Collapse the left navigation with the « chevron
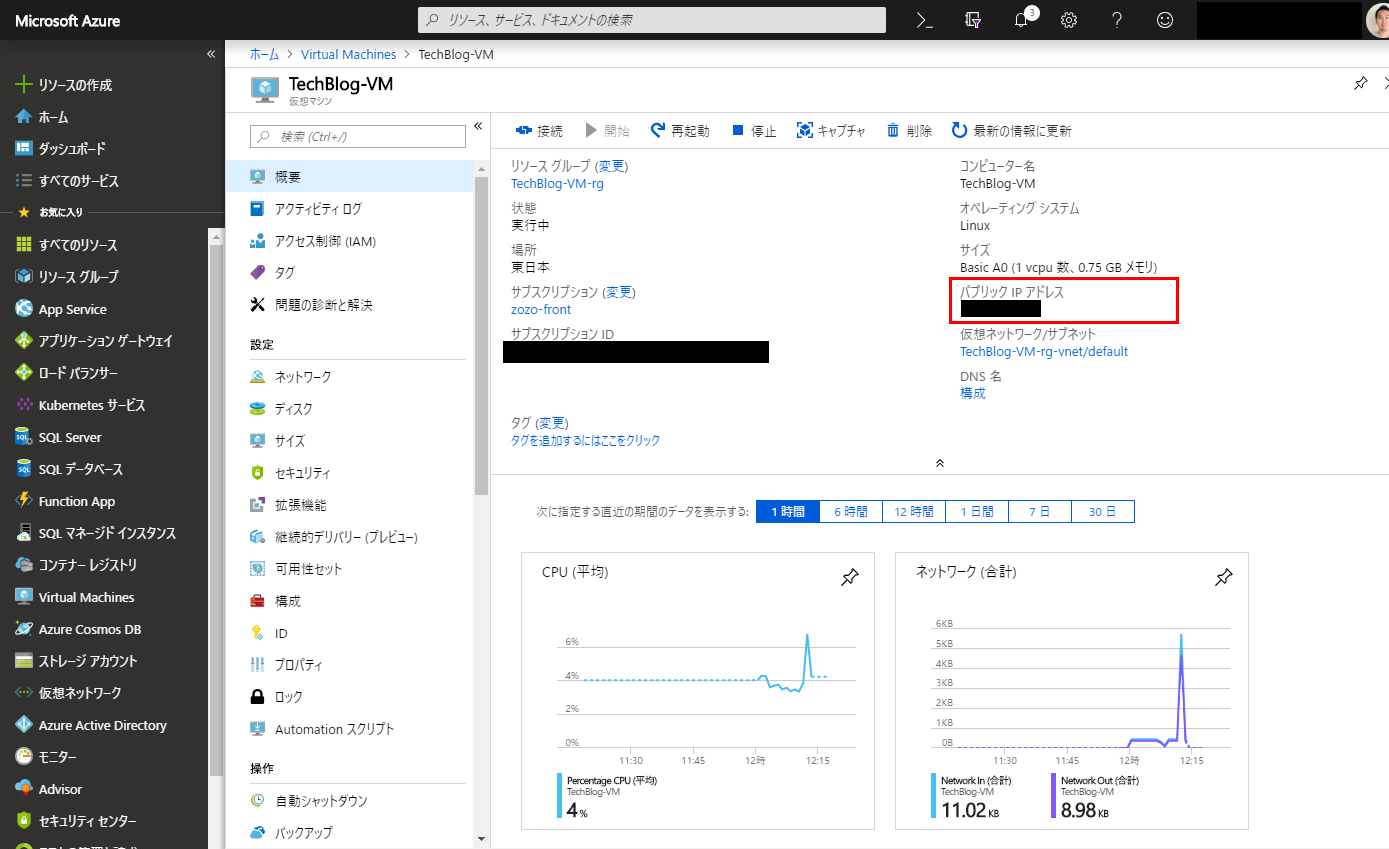The image size is (1389, 849). (x=211, y=54)
